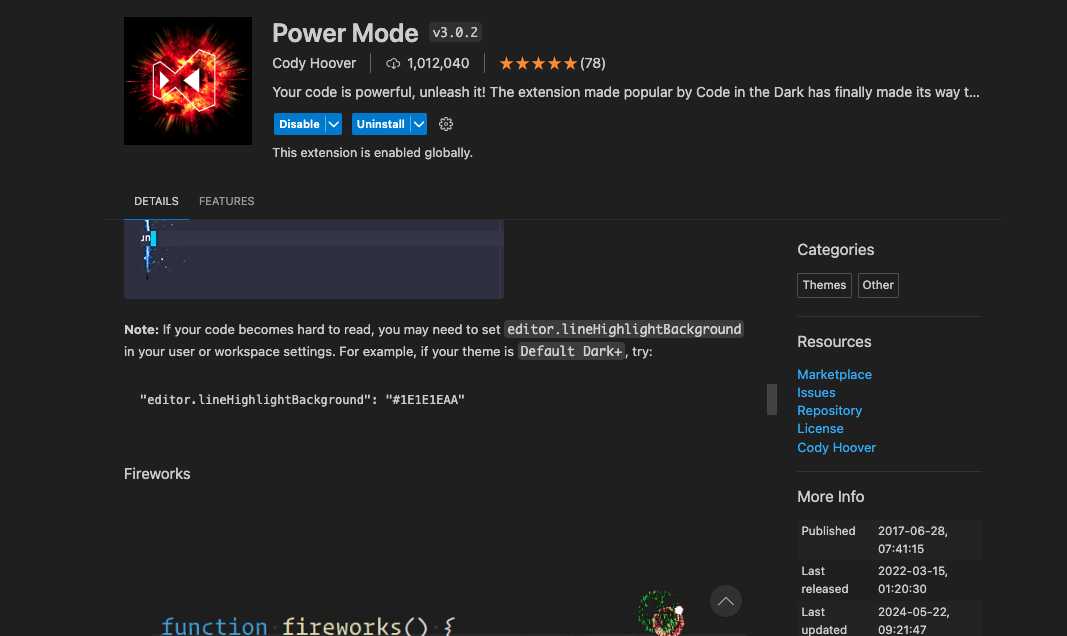Open the extension manage gear menu

[x=445, y=124]
